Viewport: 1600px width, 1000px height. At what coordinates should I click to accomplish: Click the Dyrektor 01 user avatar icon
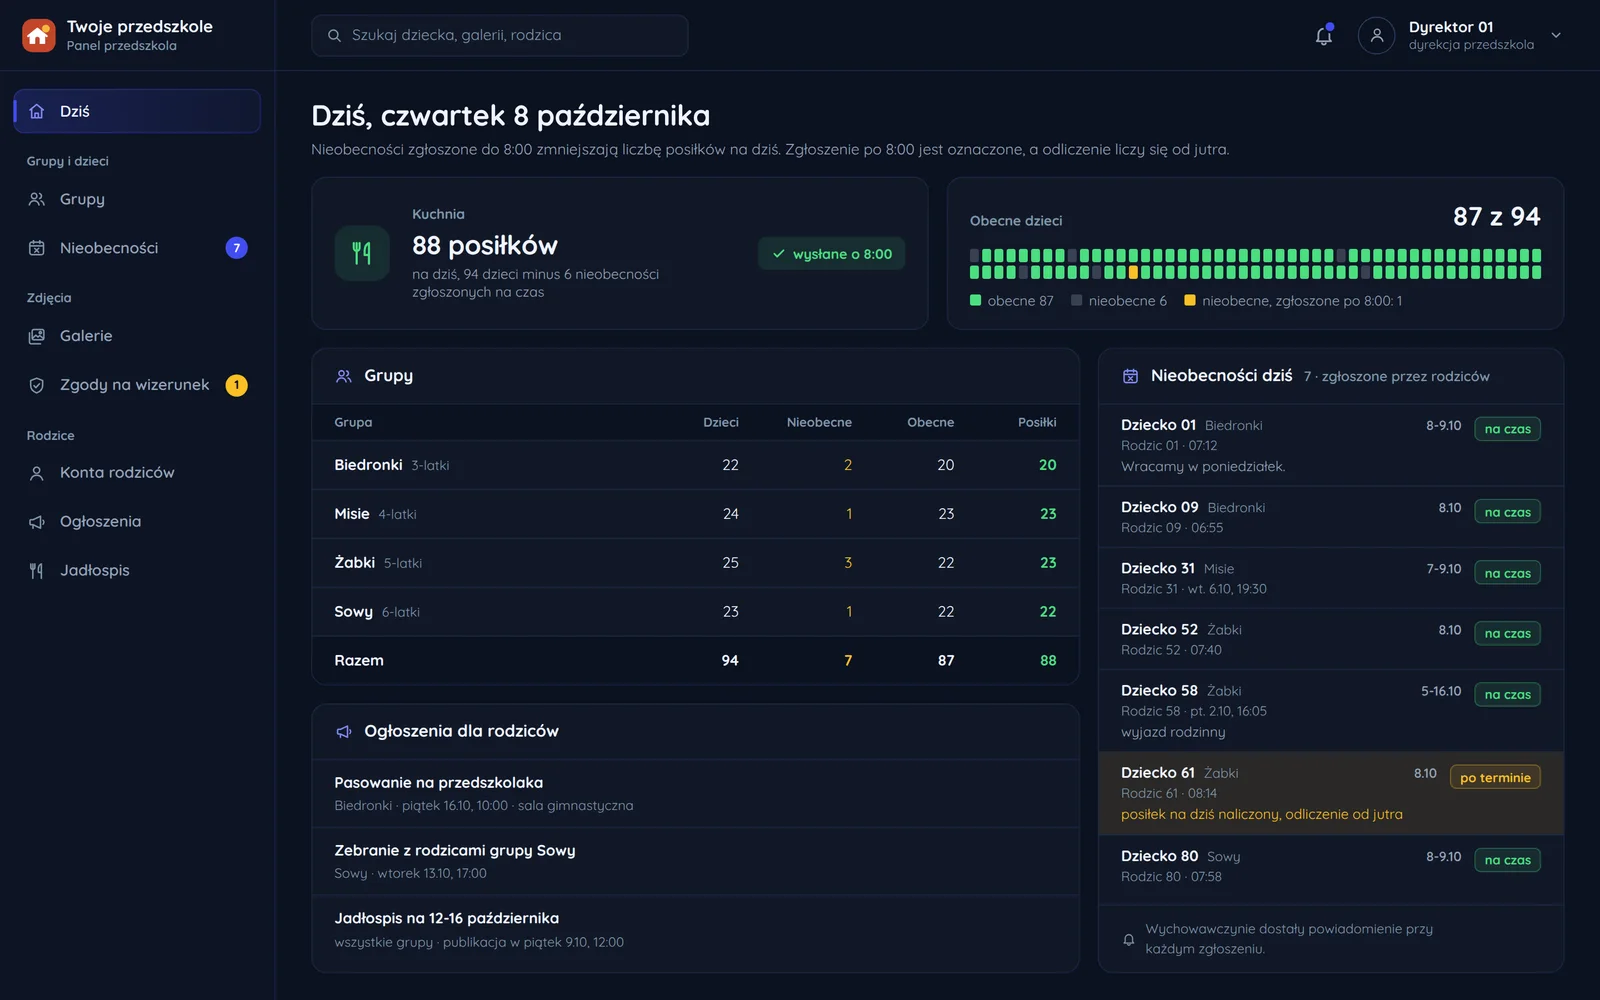pos(1376,35)
